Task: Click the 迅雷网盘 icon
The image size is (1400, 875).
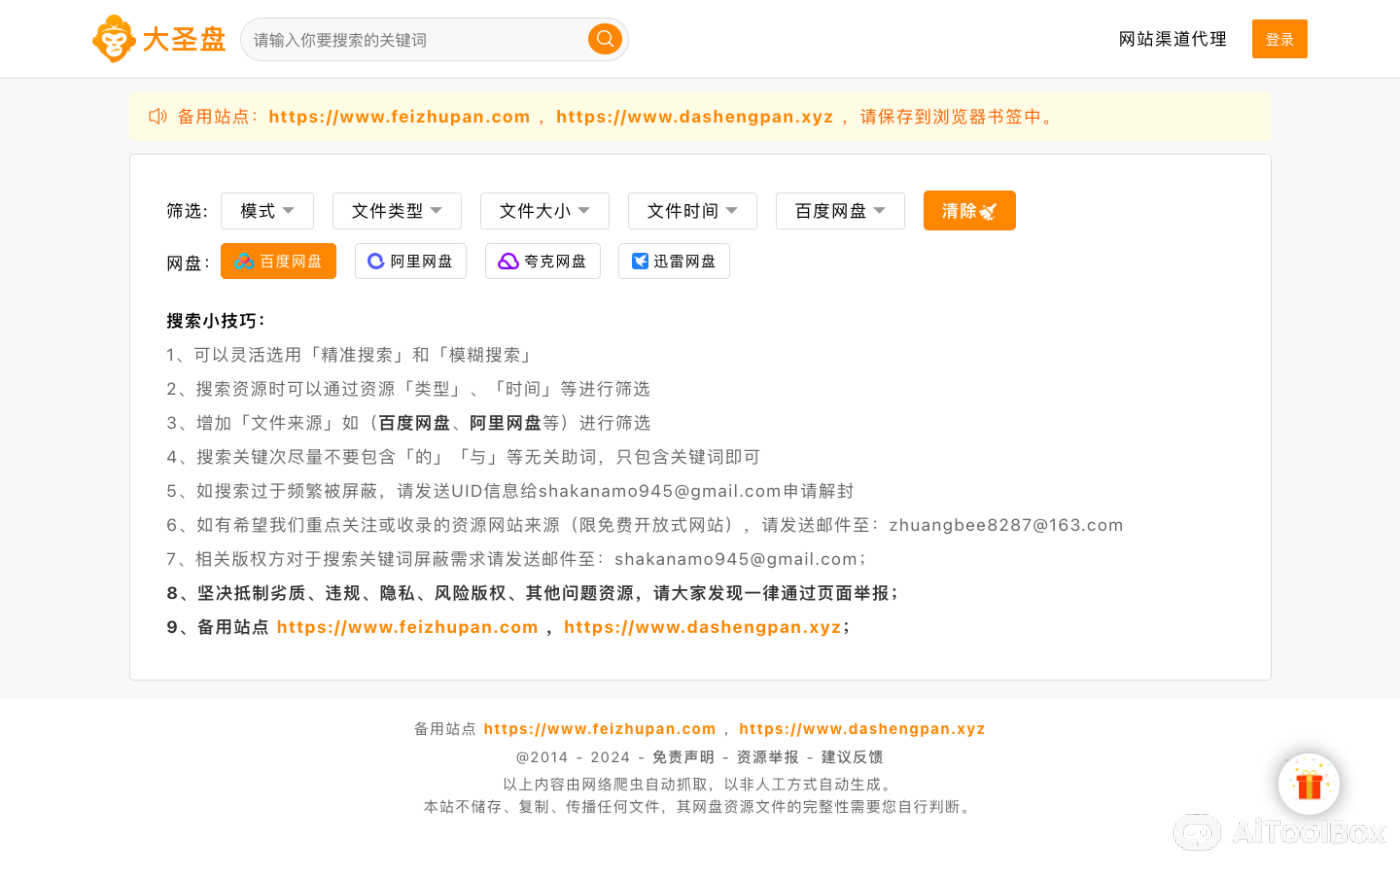Action: (638, 260)
